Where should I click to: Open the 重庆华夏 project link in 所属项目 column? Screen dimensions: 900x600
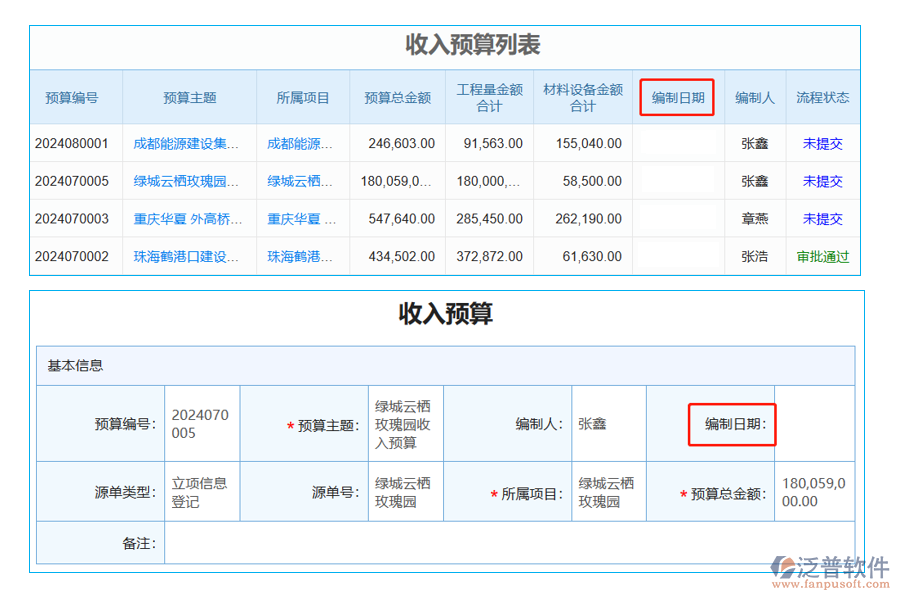click(x=302, y=219)
